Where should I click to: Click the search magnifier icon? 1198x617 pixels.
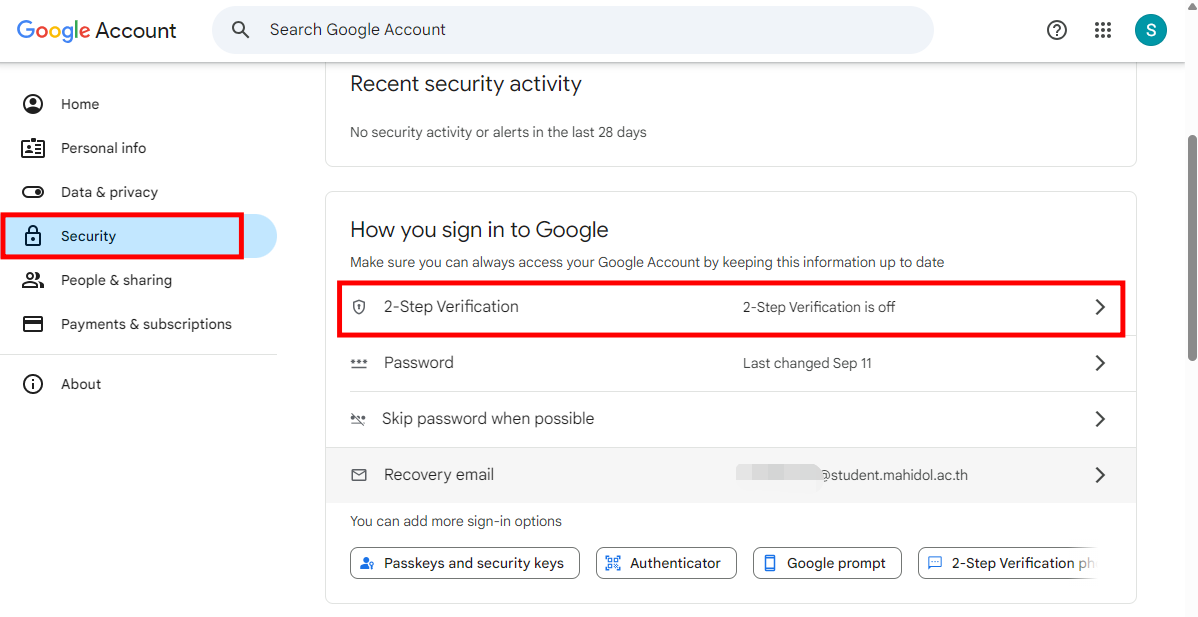tap(241, 30)
